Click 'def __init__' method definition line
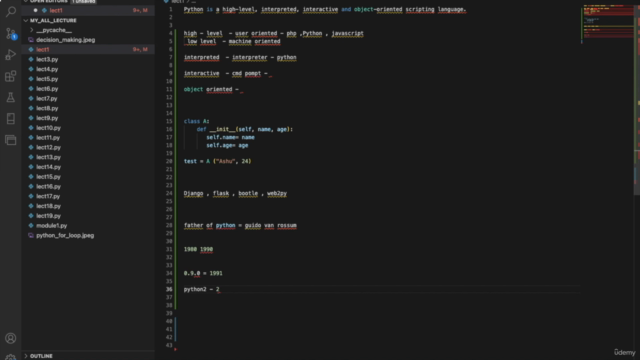640x360 pixels. 245,129
